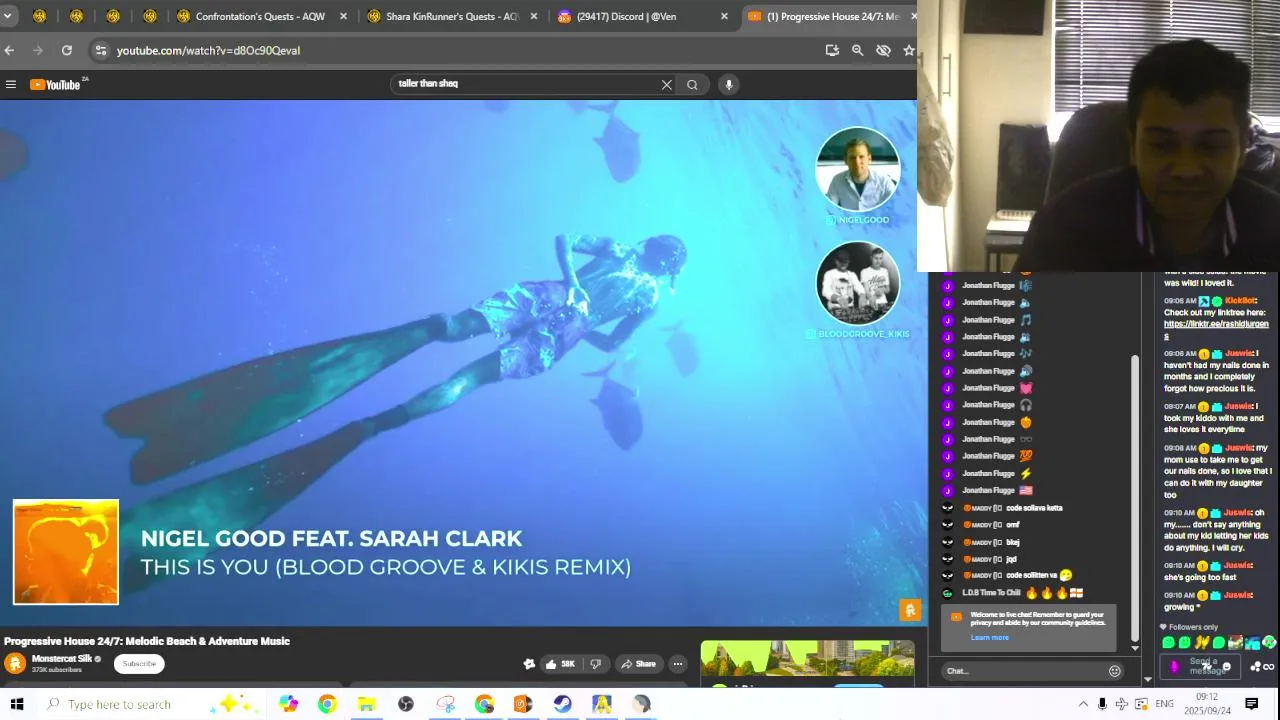Submit search with the magnifier button
Image resolution: width=1280 pixels, height=720 pixels.
click(x=692, y=85)
